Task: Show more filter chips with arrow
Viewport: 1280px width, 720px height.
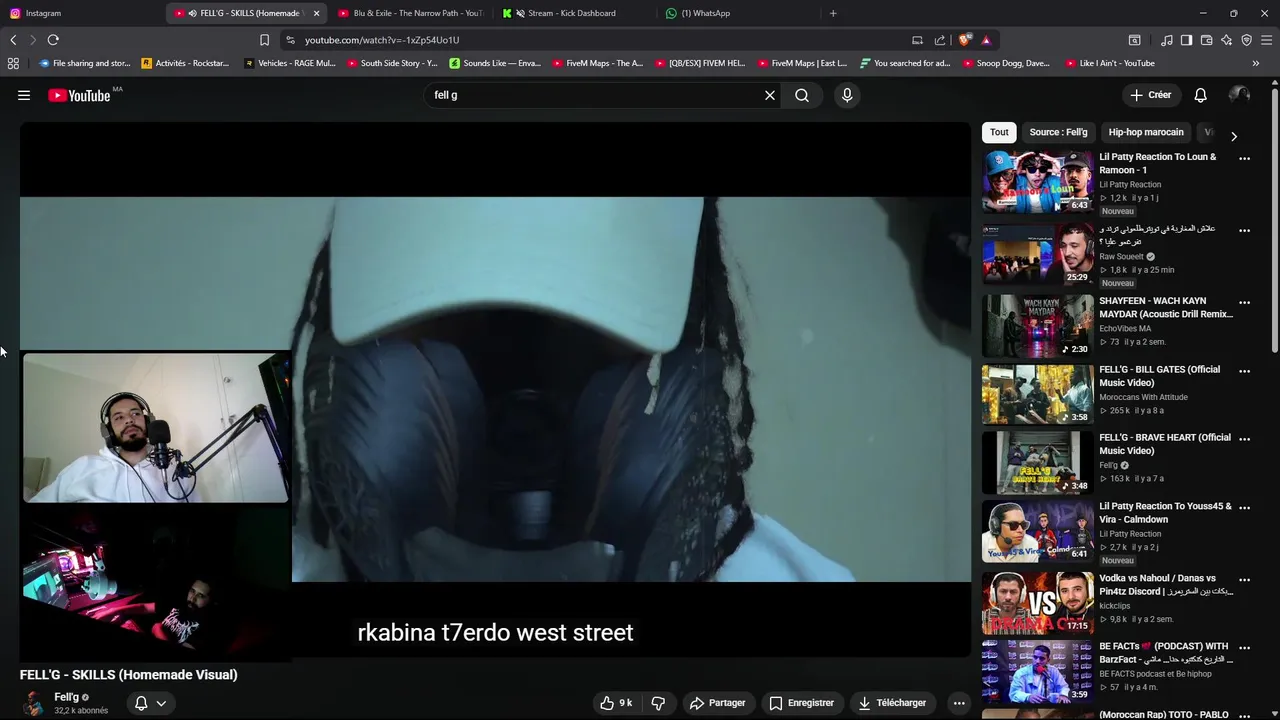Action: coord(1234,136)
